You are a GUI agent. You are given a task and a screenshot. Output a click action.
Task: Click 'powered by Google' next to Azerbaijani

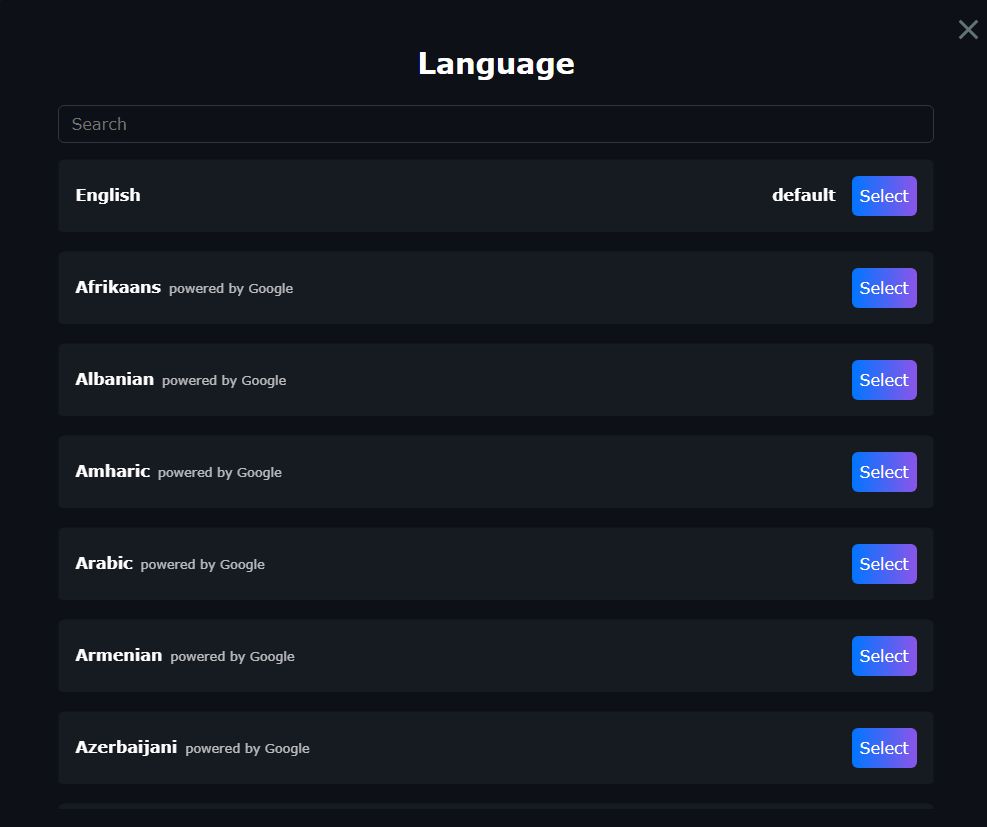coord(247,748)
